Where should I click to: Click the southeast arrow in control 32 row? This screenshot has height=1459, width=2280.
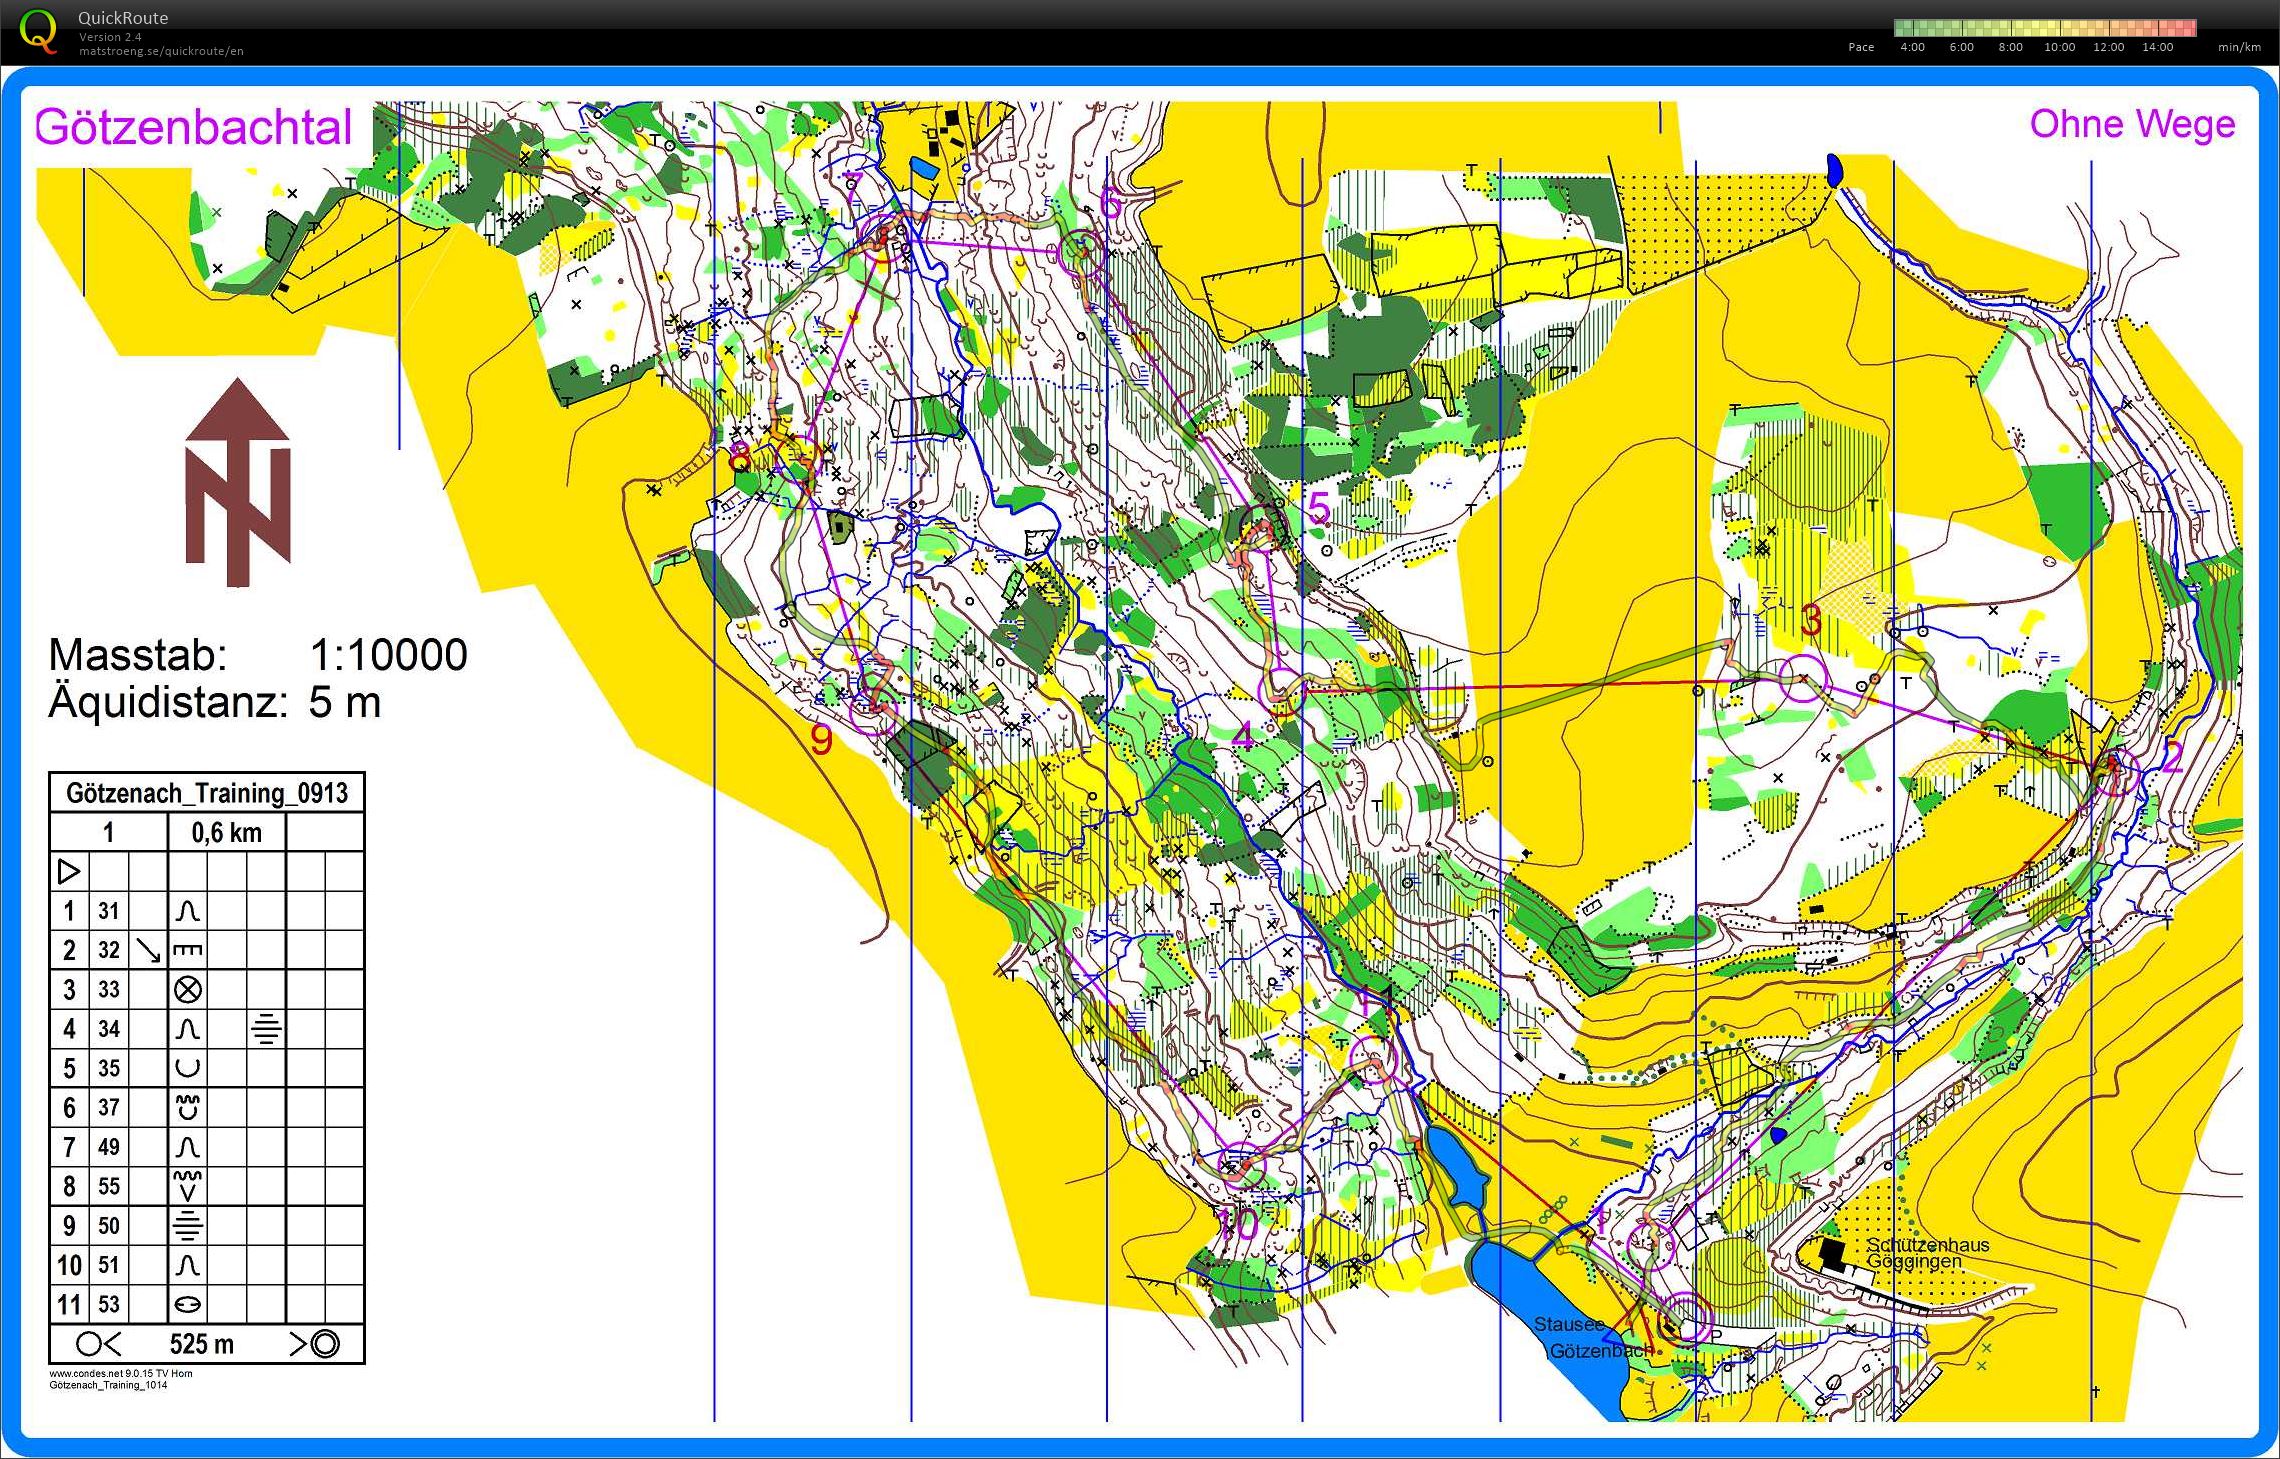[x=148, y=950]
